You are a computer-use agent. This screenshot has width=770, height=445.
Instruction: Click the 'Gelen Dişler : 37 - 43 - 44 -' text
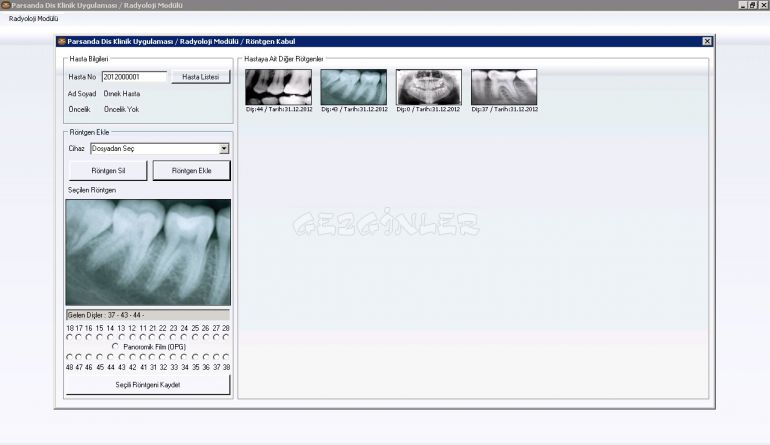coord(106,315)
